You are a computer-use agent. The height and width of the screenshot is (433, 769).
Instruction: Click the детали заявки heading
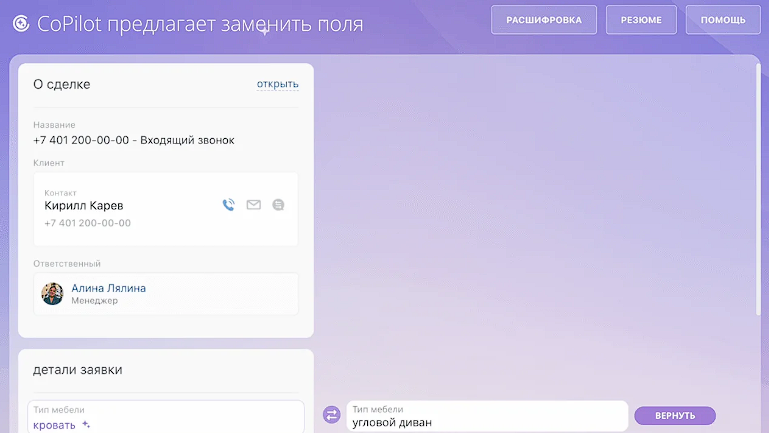pos(77,370)
